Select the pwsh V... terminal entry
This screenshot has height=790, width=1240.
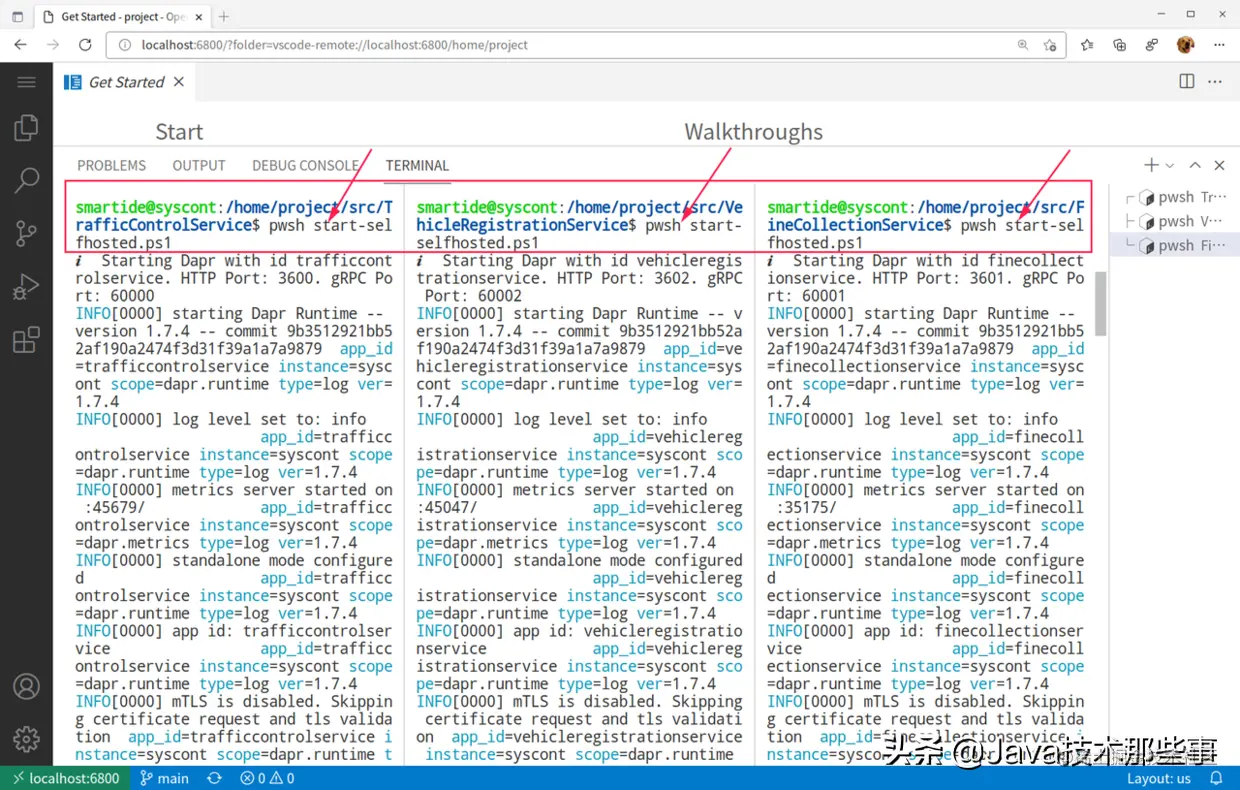(1177, 221)
